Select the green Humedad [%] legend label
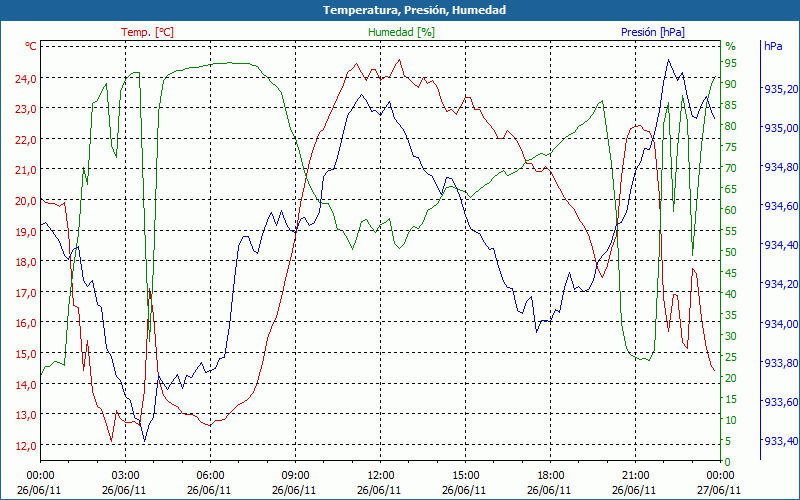Viewport: 800px width, 500px height. coord(401,32)
